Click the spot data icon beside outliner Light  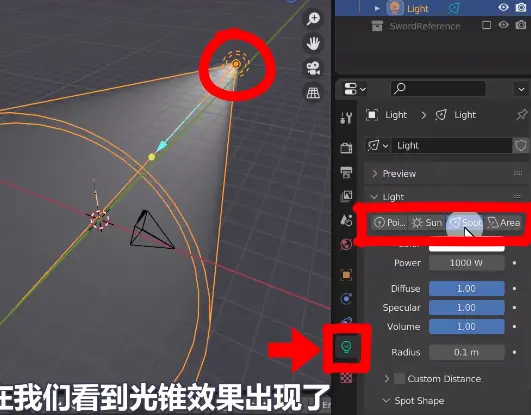coord(454,8)
